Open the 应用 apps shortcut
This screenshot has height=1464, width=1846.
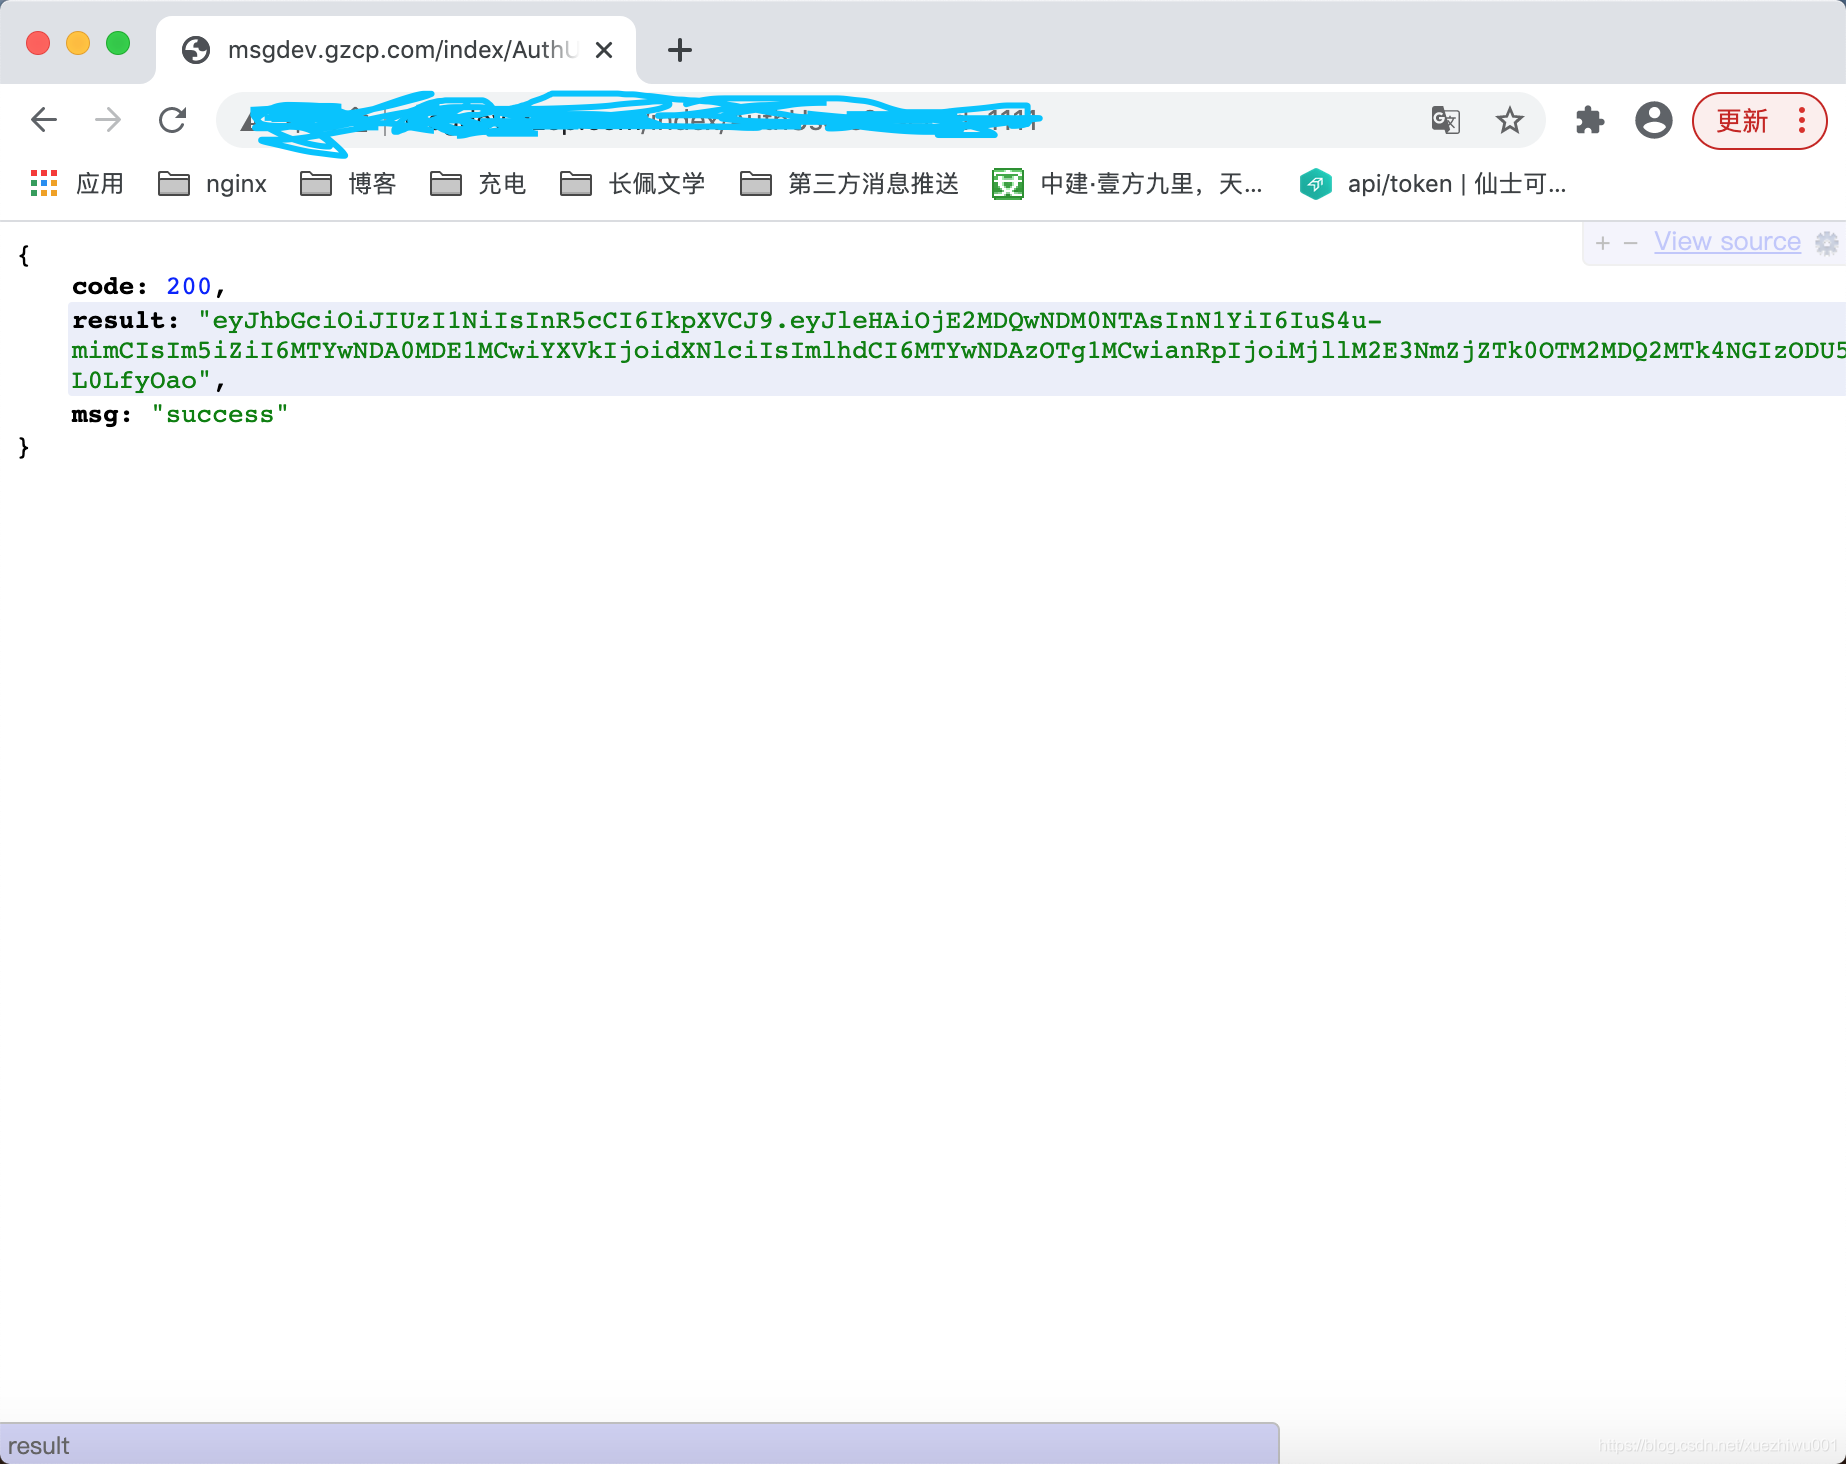pyautogui.click(x=77, y=184)
